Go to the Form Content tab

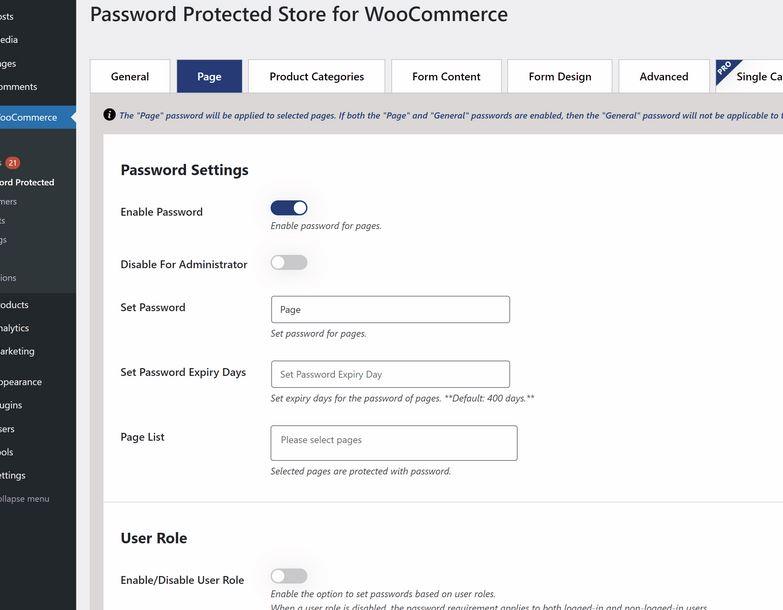(446, 76)
